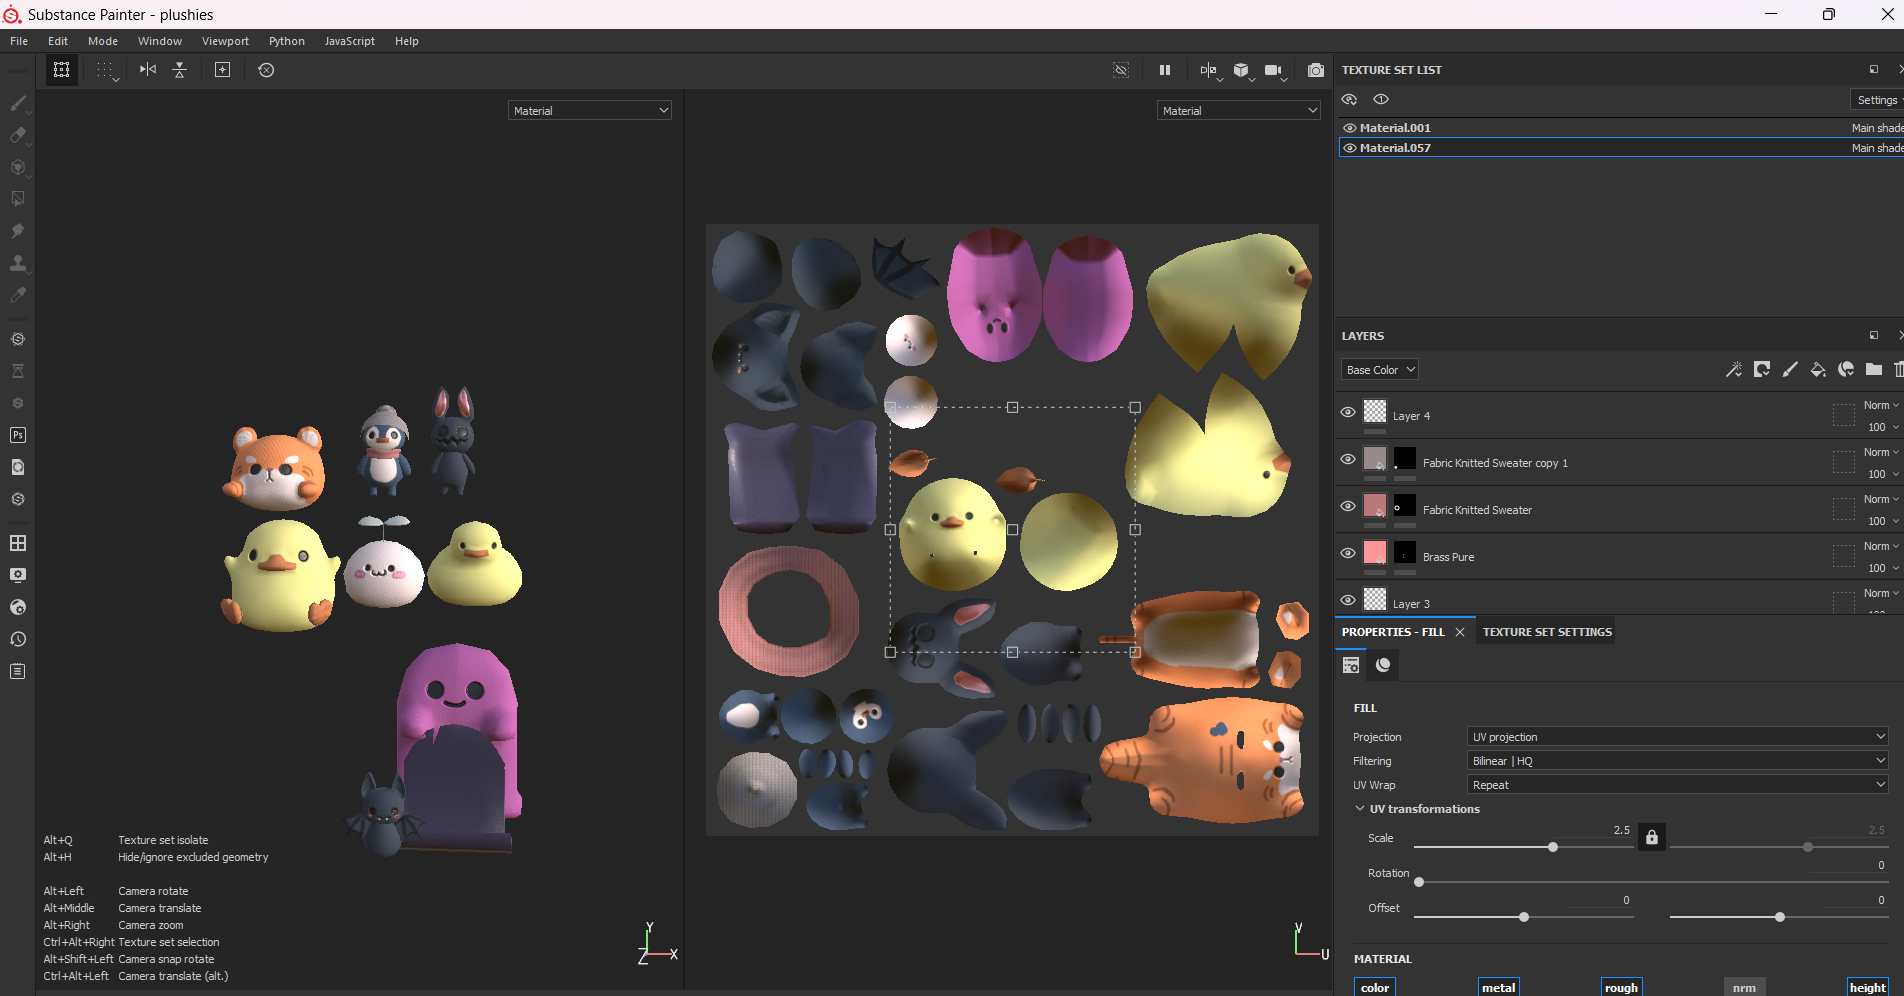Pick the Material Picker eyedropper tool
The width and height of the screenshot is (1904, 996).
click(18, 295)
